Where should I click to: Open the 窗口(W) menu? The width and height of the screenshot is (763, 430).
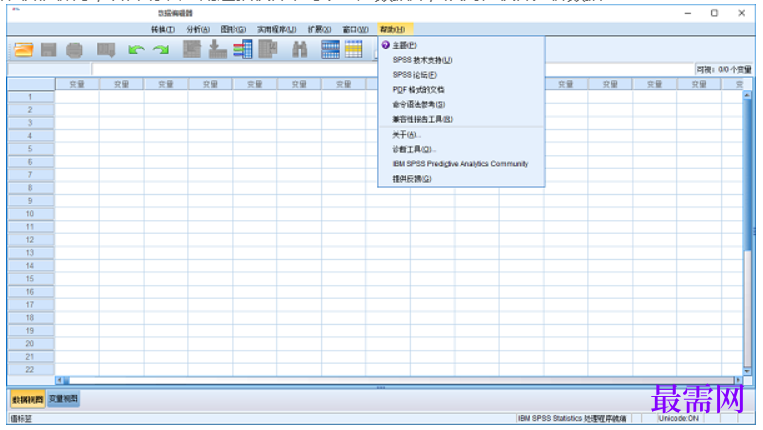[x=355, y=29]
